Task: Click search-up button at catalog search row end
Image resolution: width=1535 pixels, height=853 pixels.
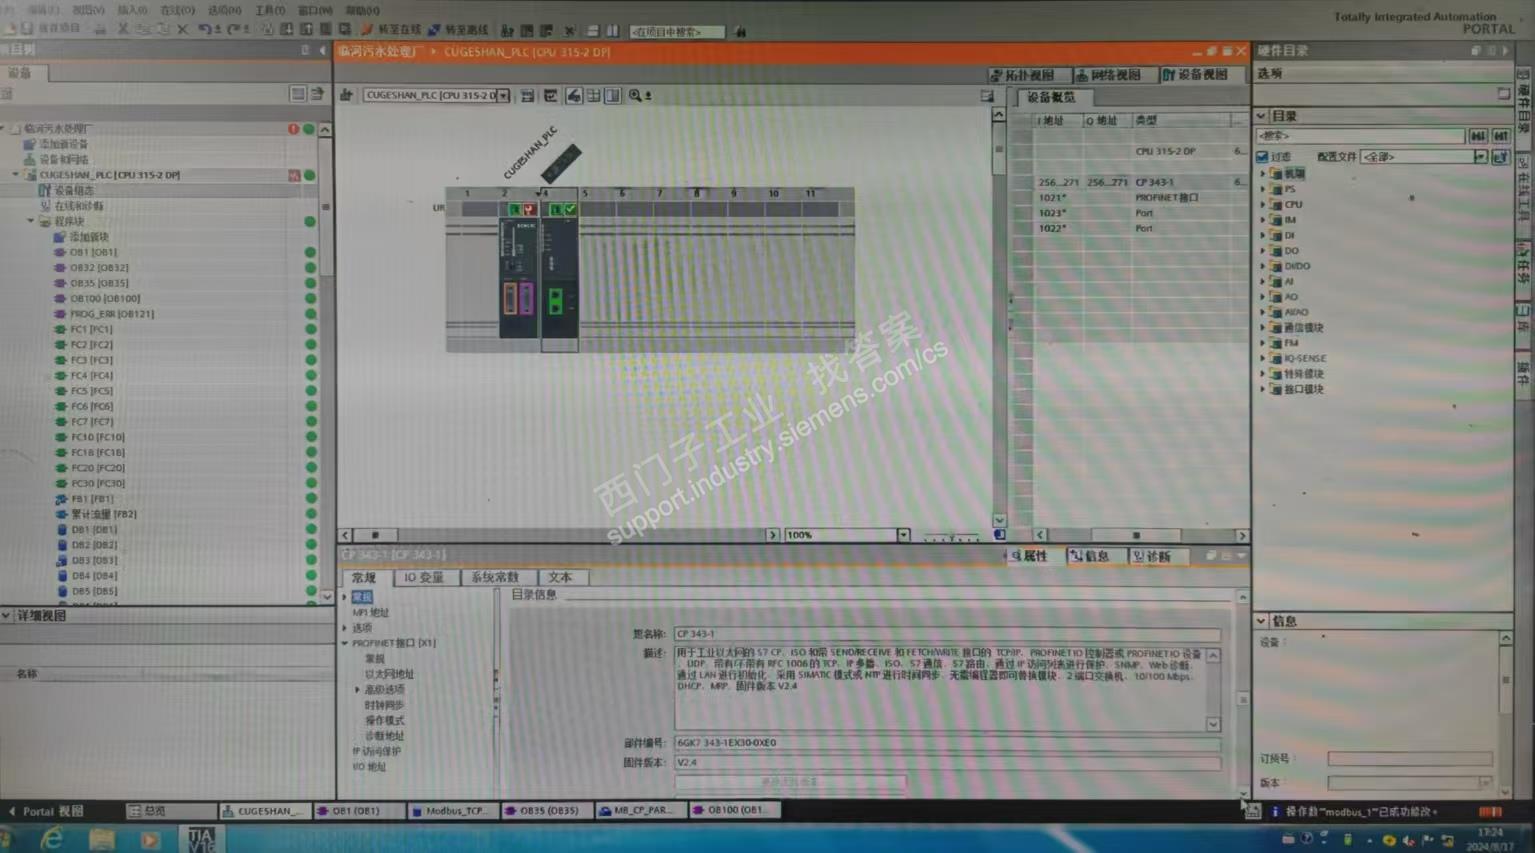Action: [1500, 135]
